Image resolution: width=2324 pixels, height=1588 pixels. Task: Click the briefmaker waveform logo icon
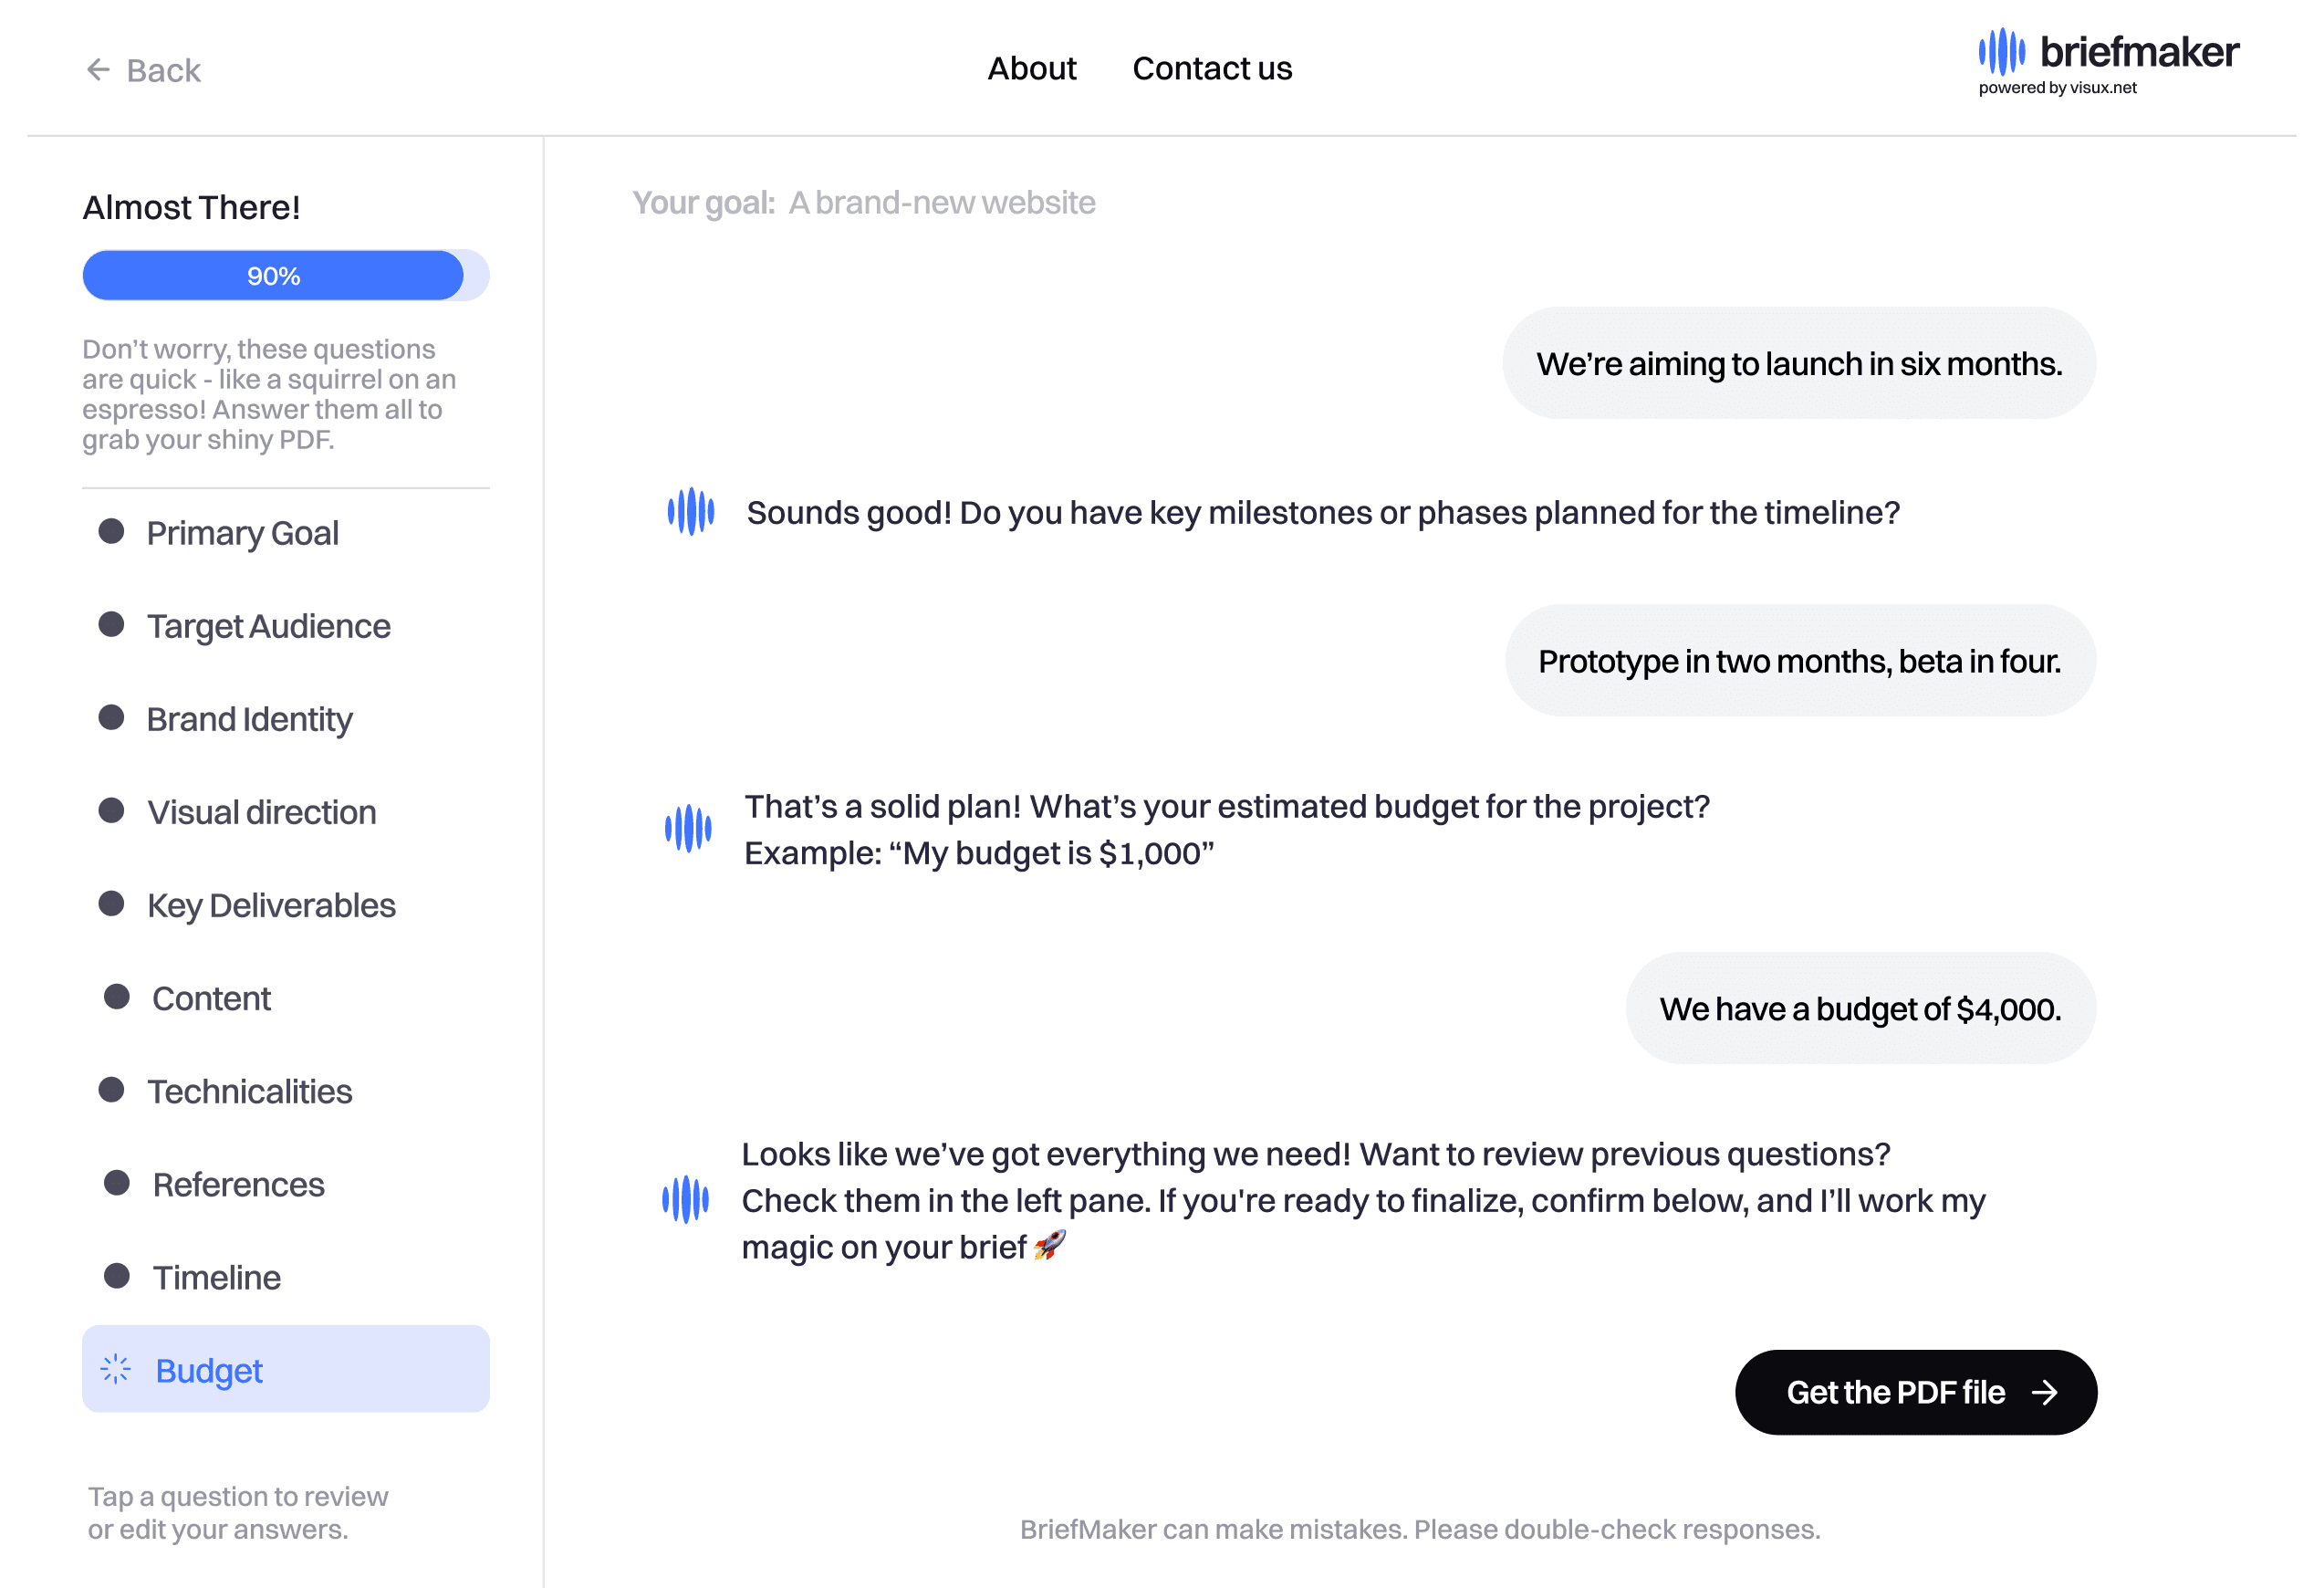(2001, 52)
